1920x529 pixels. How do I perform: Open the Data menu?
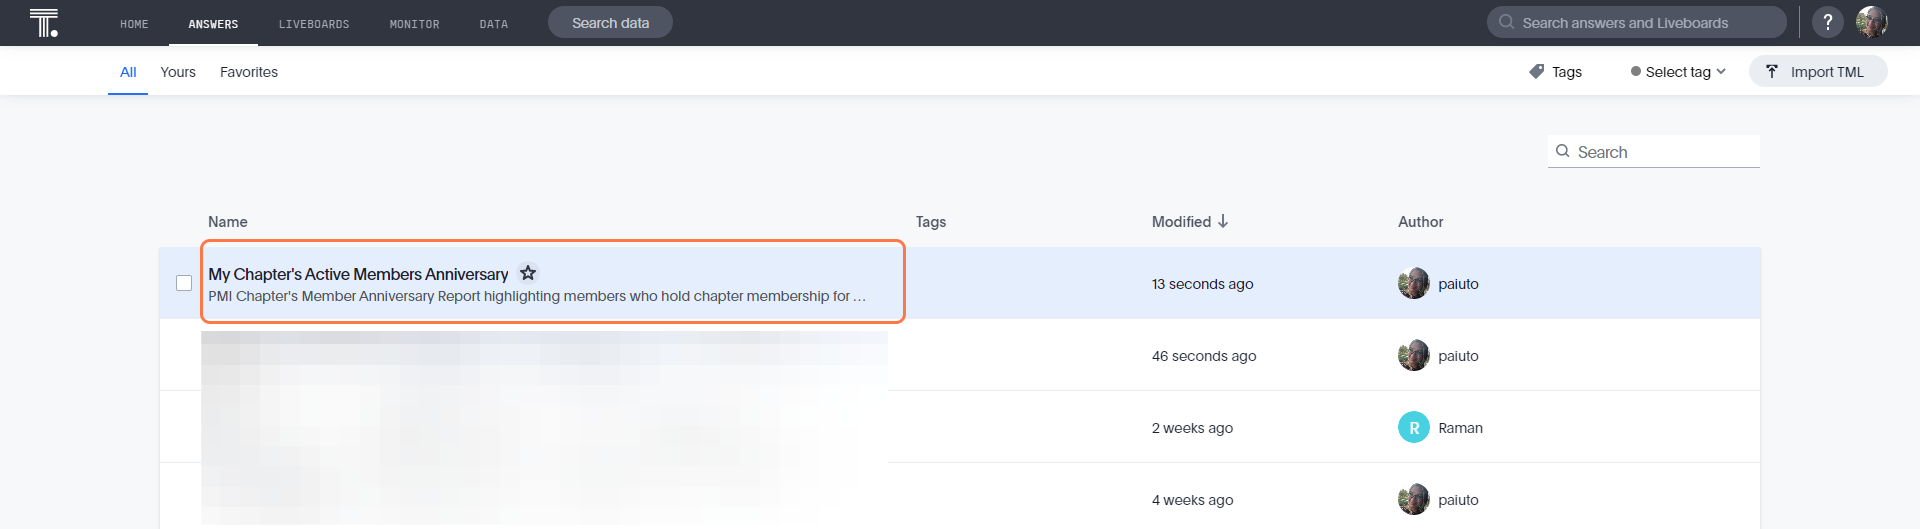pos(494,24)
